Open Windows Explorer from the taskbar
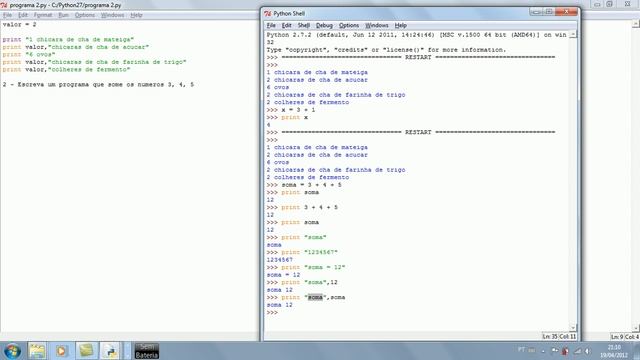This screenshot has width=640, height=360. [37, 351]
